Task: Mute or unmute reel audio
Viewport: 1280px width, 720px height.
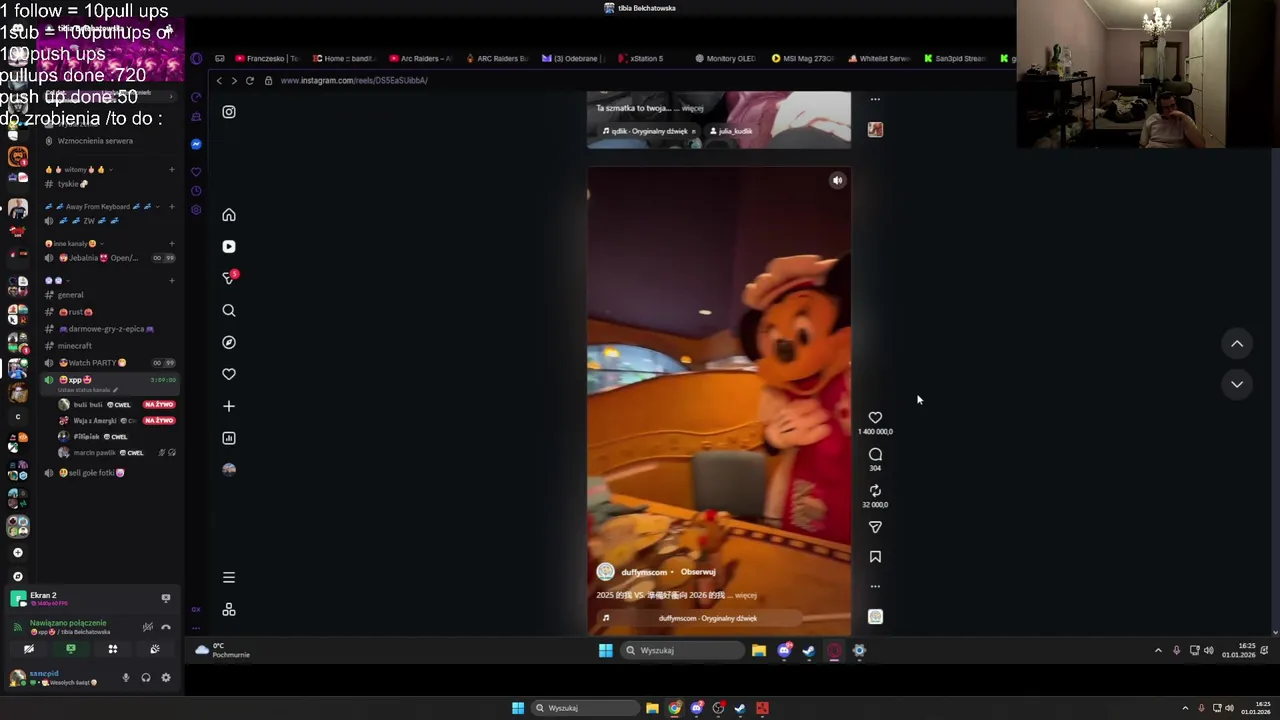Action: pos(838,180)
